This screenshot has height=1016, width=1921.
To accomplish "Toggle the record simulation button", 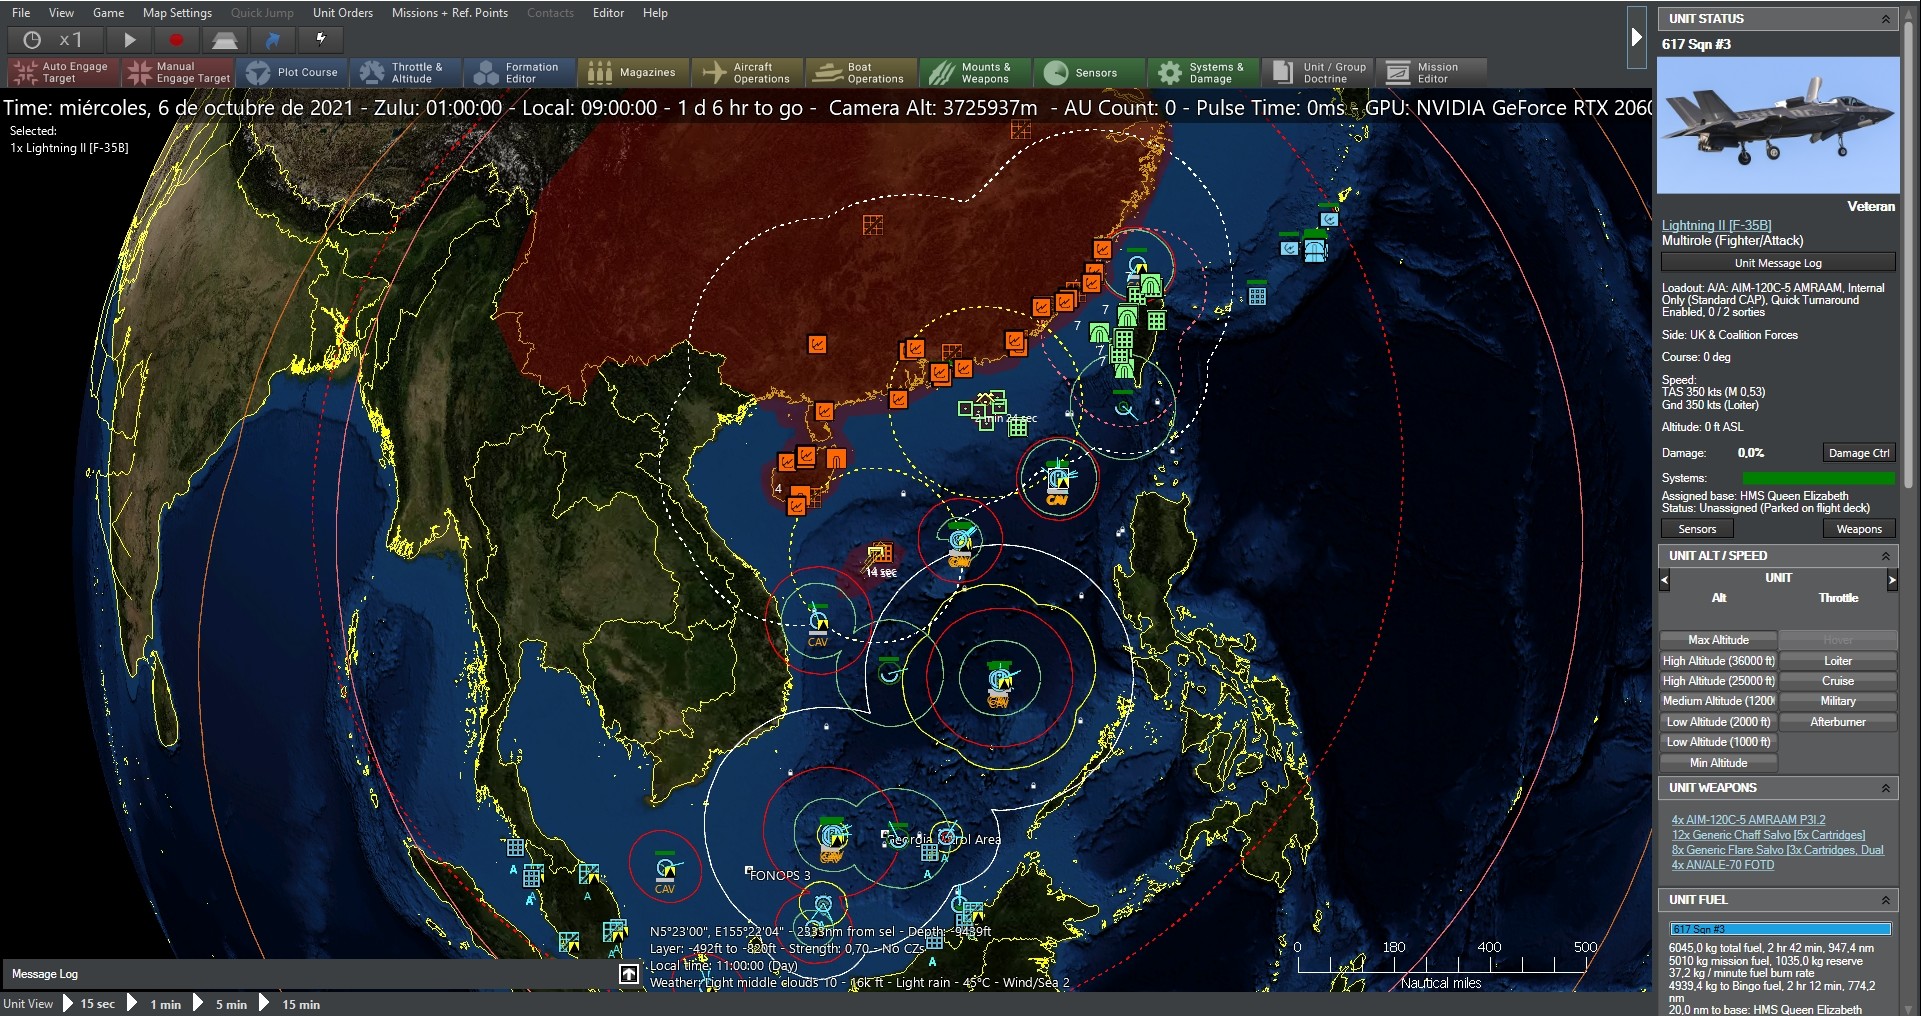I will 177,40.
